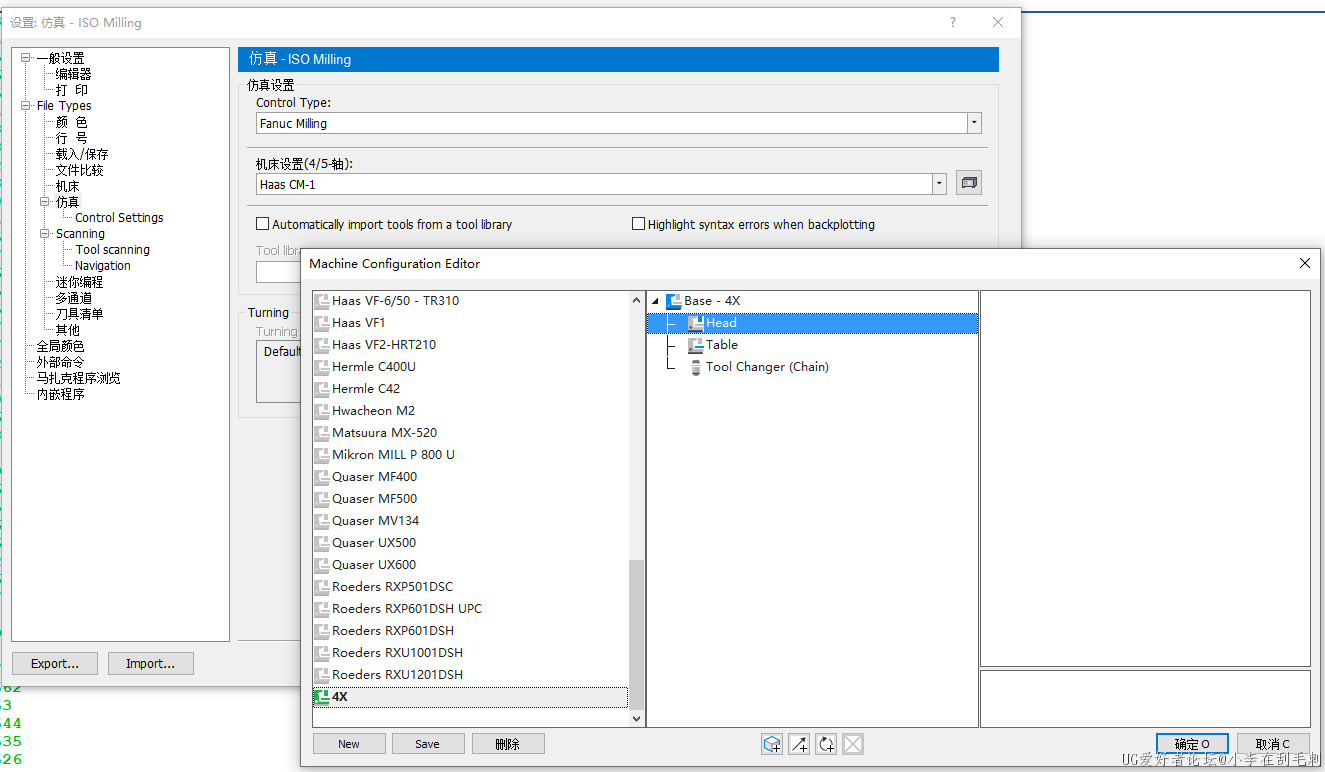Select Haas VF-6/50 - TR310 in machine list
Screen dimensions: 1325x772
pyautogui.click(x=395, y=301)
